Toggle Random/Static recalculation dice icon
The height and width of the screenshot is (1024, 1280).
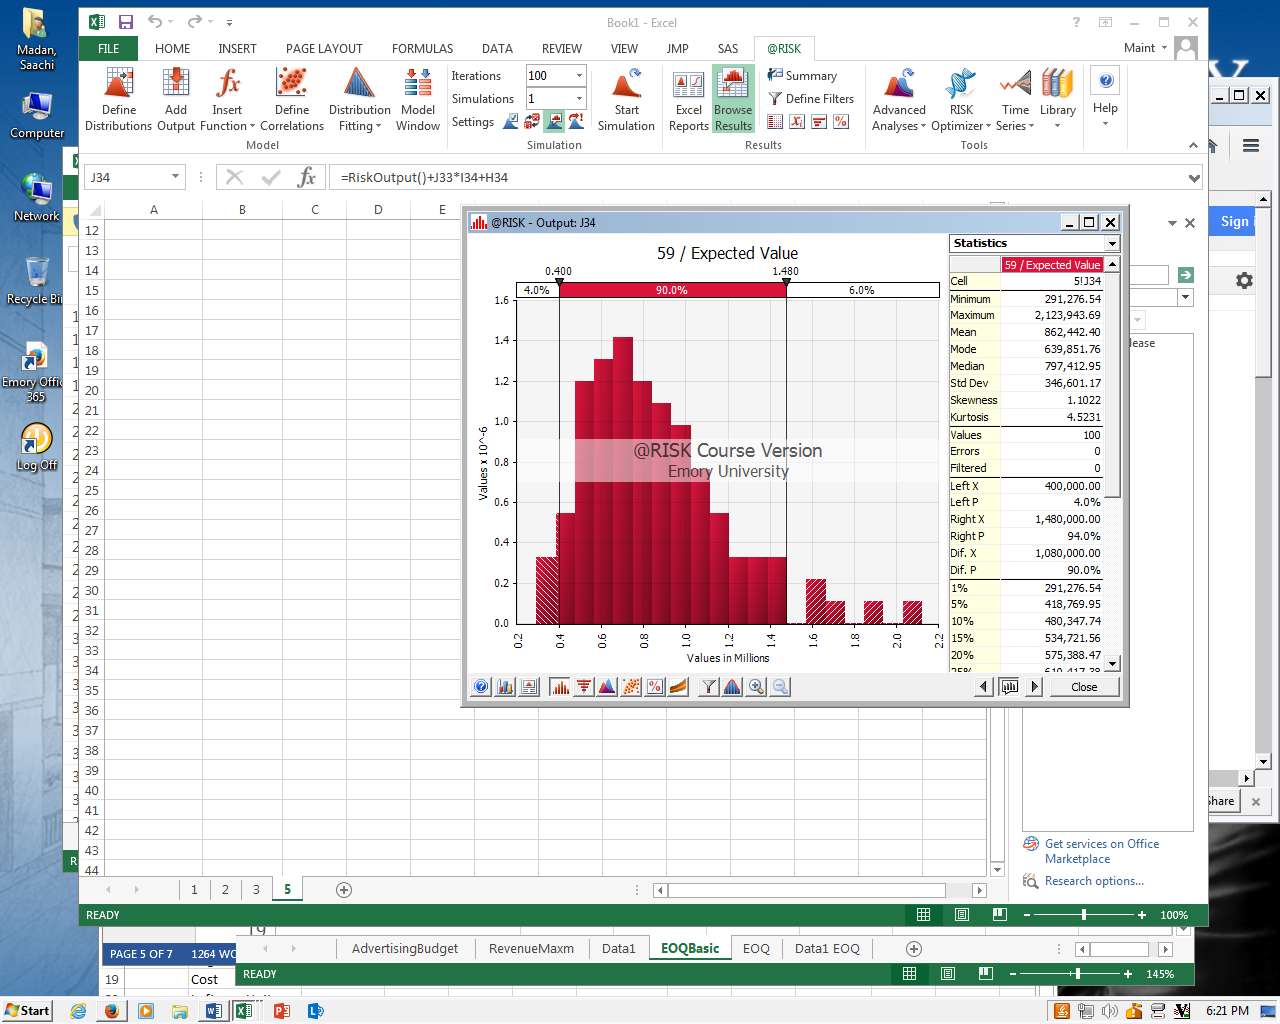[532, 122]
